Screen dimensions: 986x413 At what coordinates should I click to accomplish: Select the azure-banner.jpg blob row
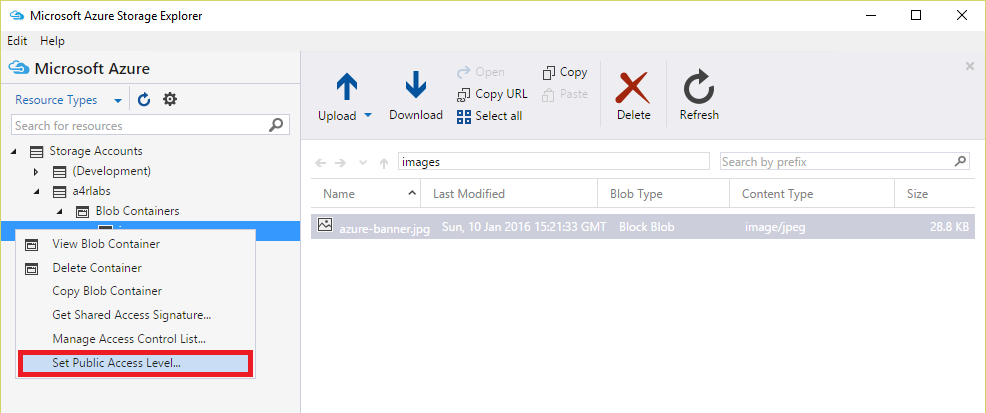click(640, 227)
